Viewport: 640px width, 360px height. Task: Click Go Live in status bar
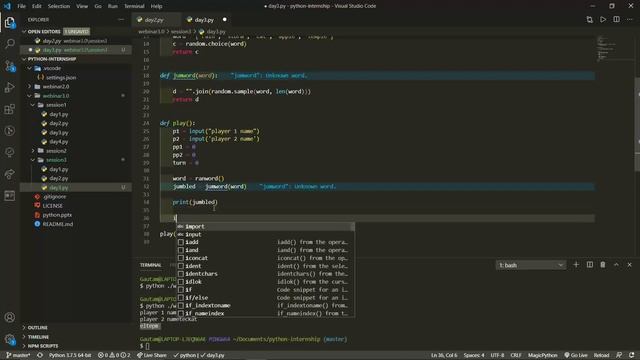tap(576, 355)
